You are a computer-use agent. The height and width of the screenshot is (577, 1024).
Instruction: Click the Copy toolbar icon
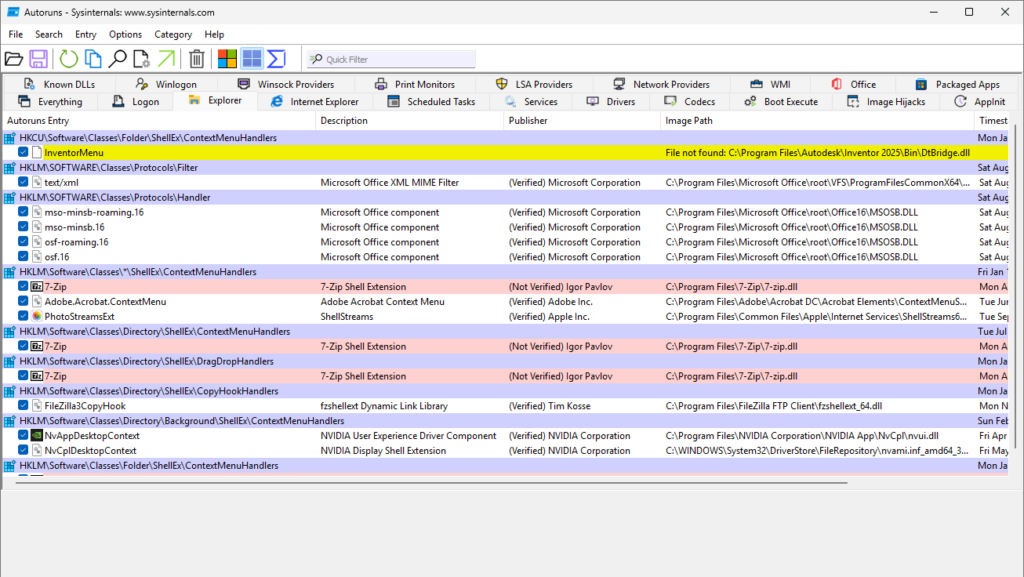tap(93, 59)
